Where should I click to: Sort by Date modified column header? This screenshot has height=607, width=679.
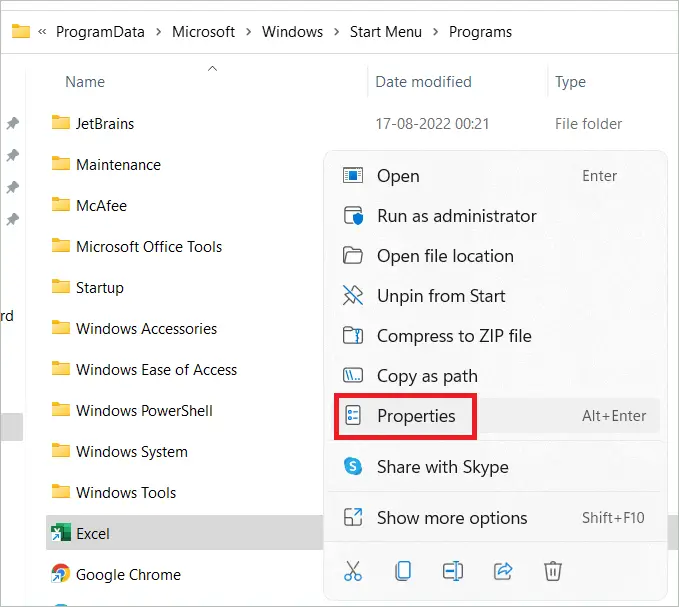tap(423, 82)
